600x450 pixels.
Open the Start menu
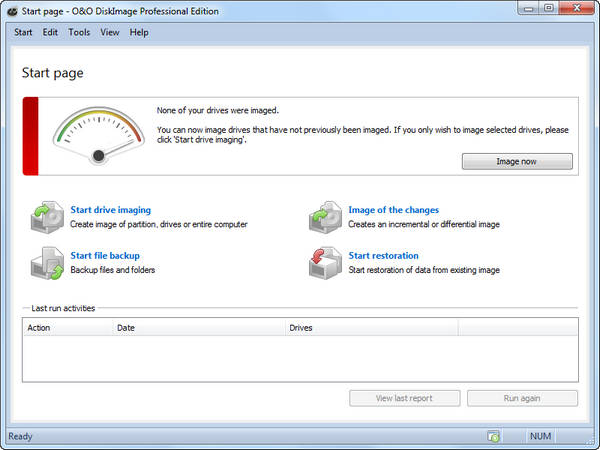pos(23,32)
